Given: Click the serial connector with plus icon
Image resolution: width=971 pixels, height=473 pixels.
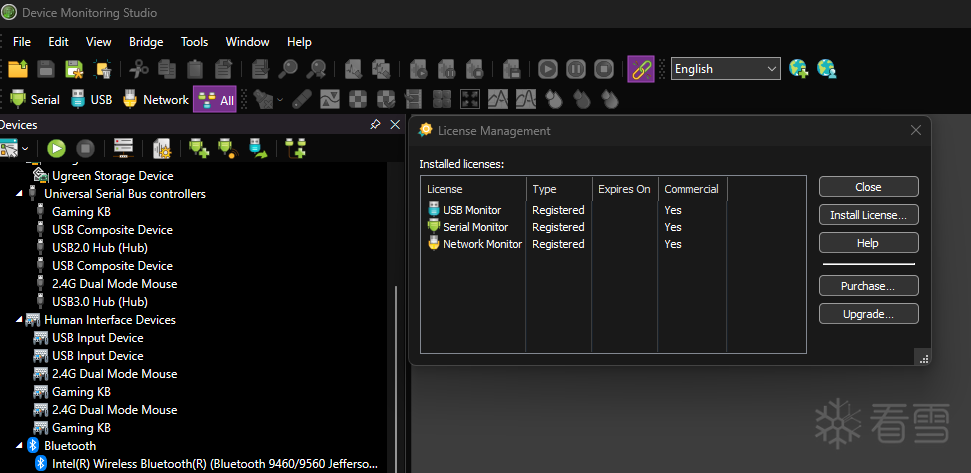Looking at the screenshot, I should [x=199, y=149].
